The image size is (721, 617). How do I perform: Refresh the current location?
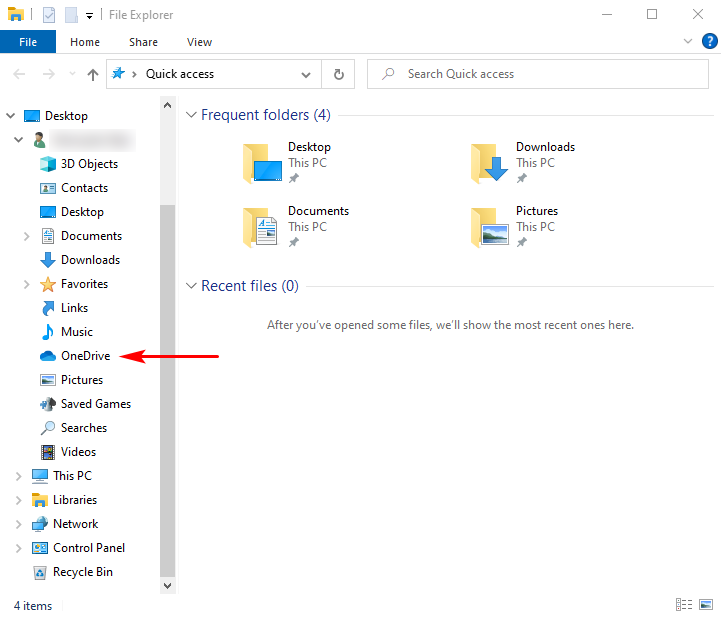[x=338, y=74]
